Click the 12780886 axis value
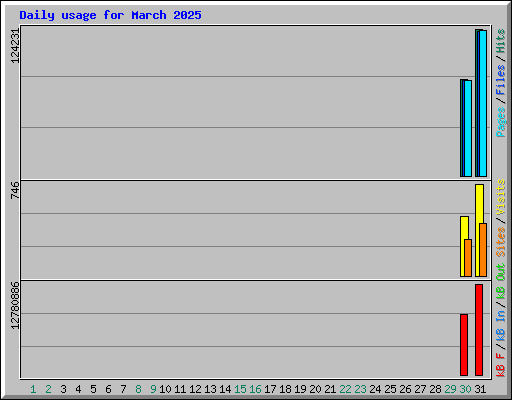Viewport: 512px width, 400px height. tap(15, 305)
